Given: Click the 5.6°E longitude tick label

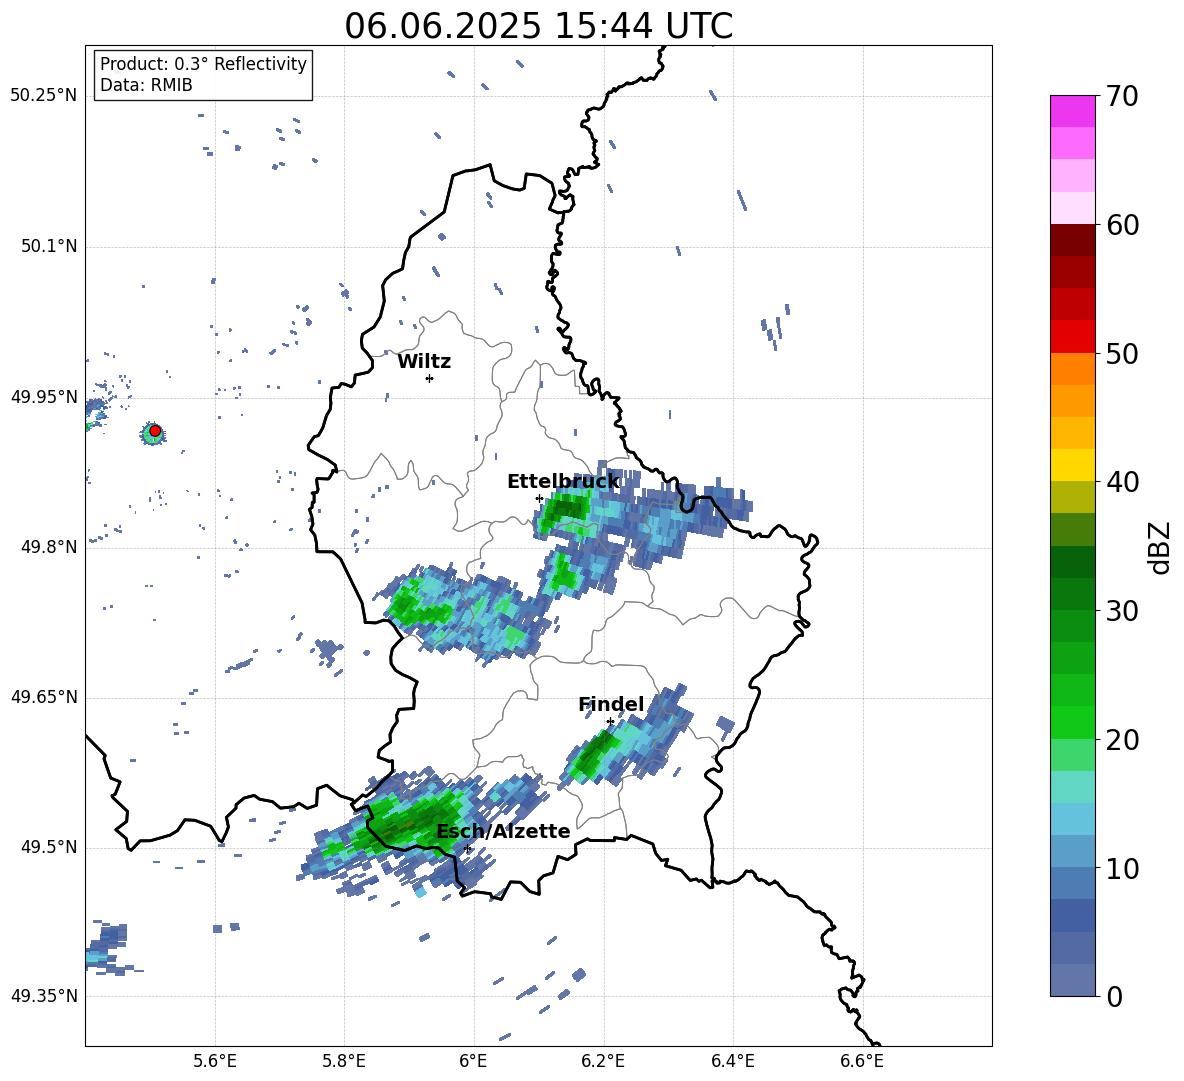Looking at the screenshot, I should tap(215, 1061).
